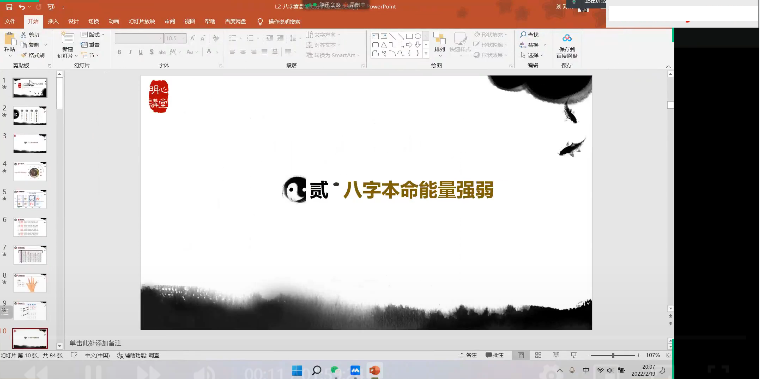760x379 pixels.
Task: Click the Text Direction button
Action: (x=324, y=35)
